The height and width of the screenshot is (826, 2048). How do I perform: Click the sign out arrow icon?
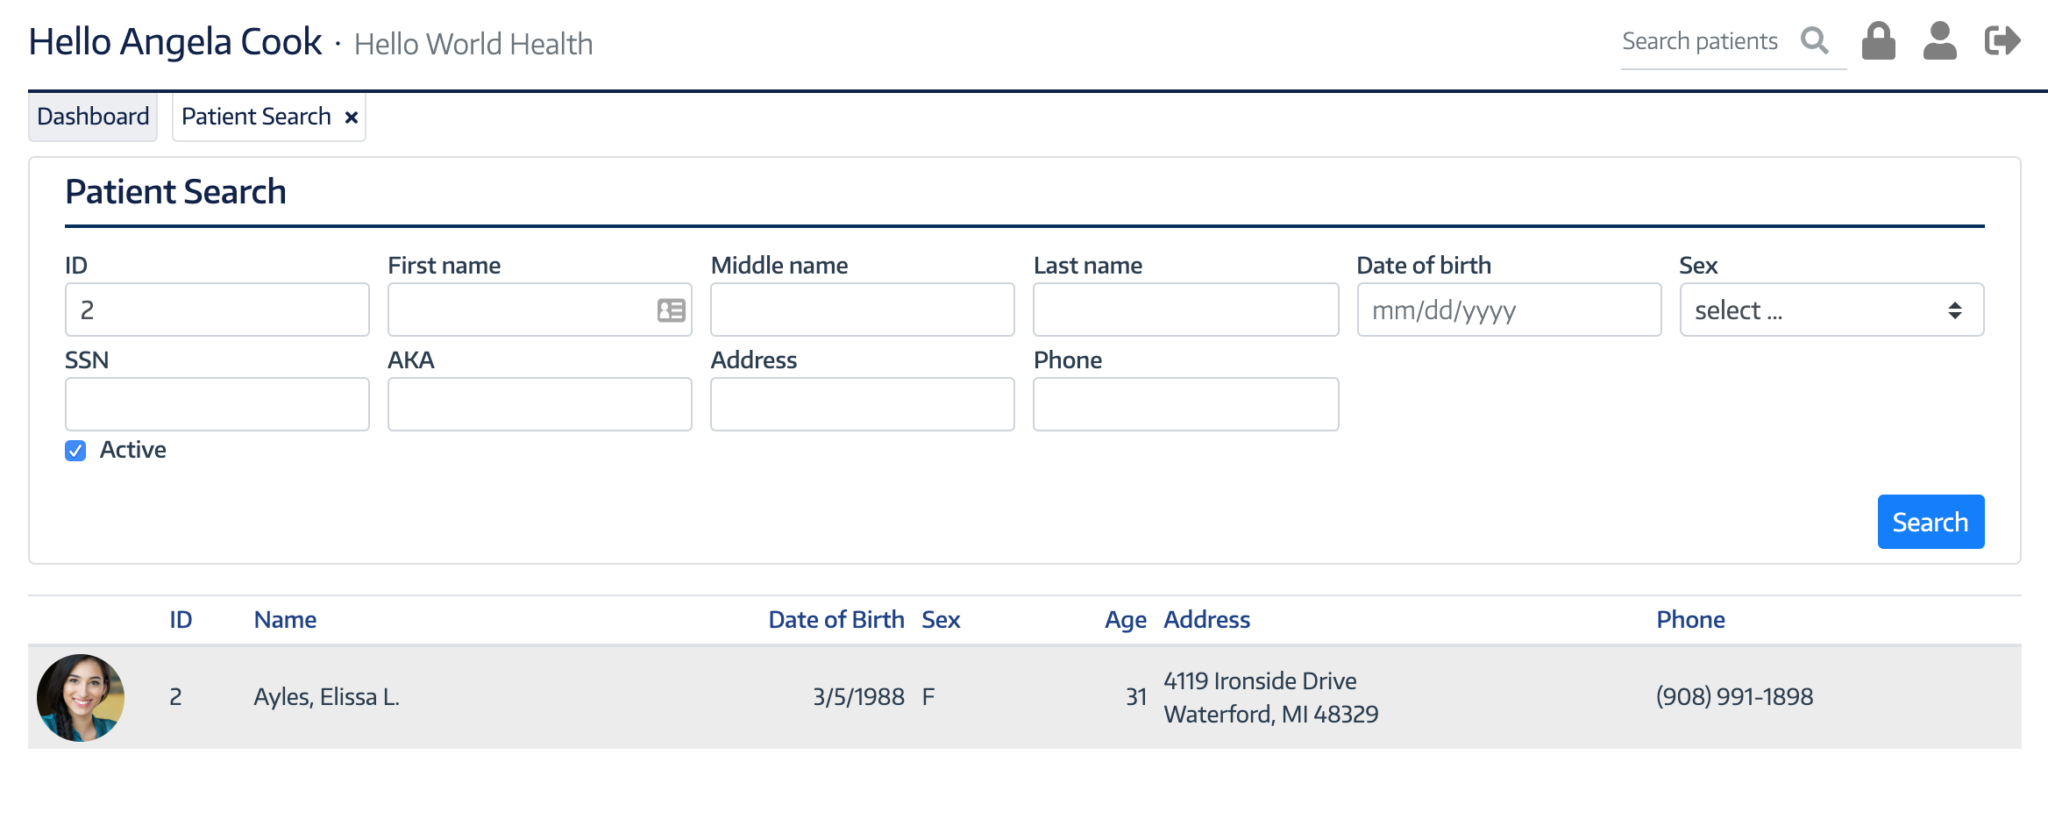tap(2003, 41)
